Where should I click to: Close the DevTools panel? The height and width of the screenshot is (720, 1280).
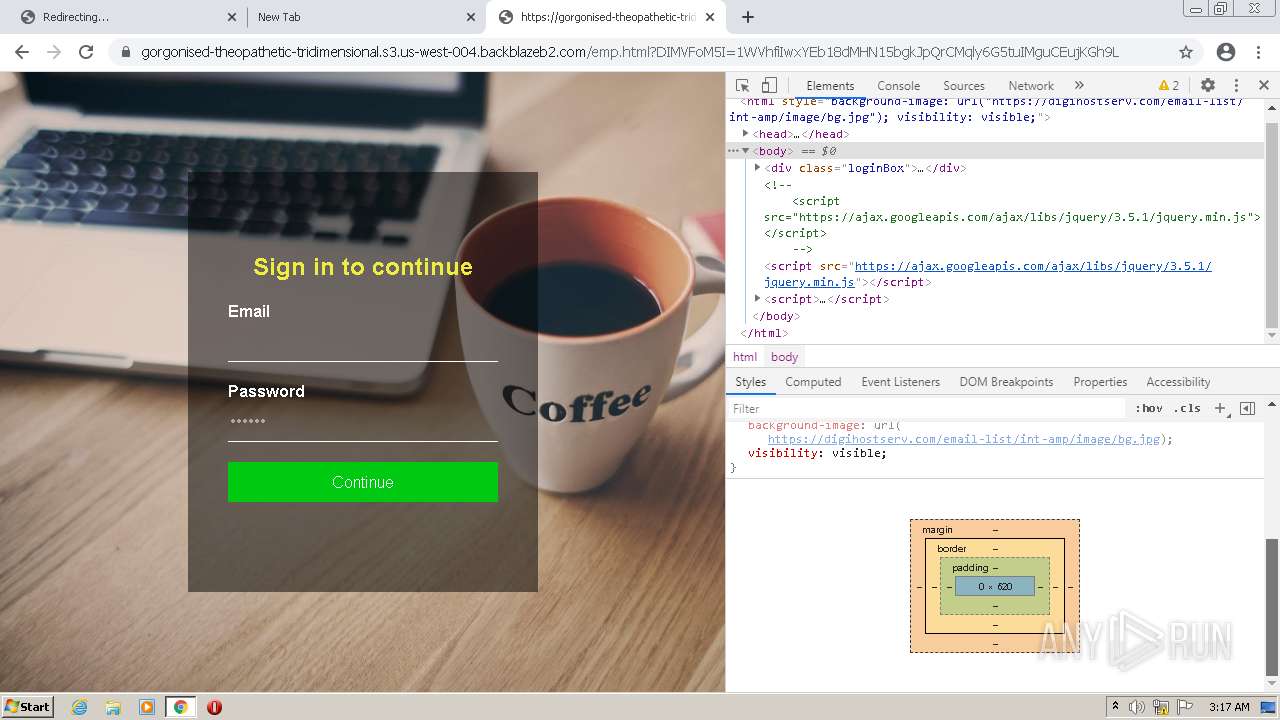click(1263, 86)
